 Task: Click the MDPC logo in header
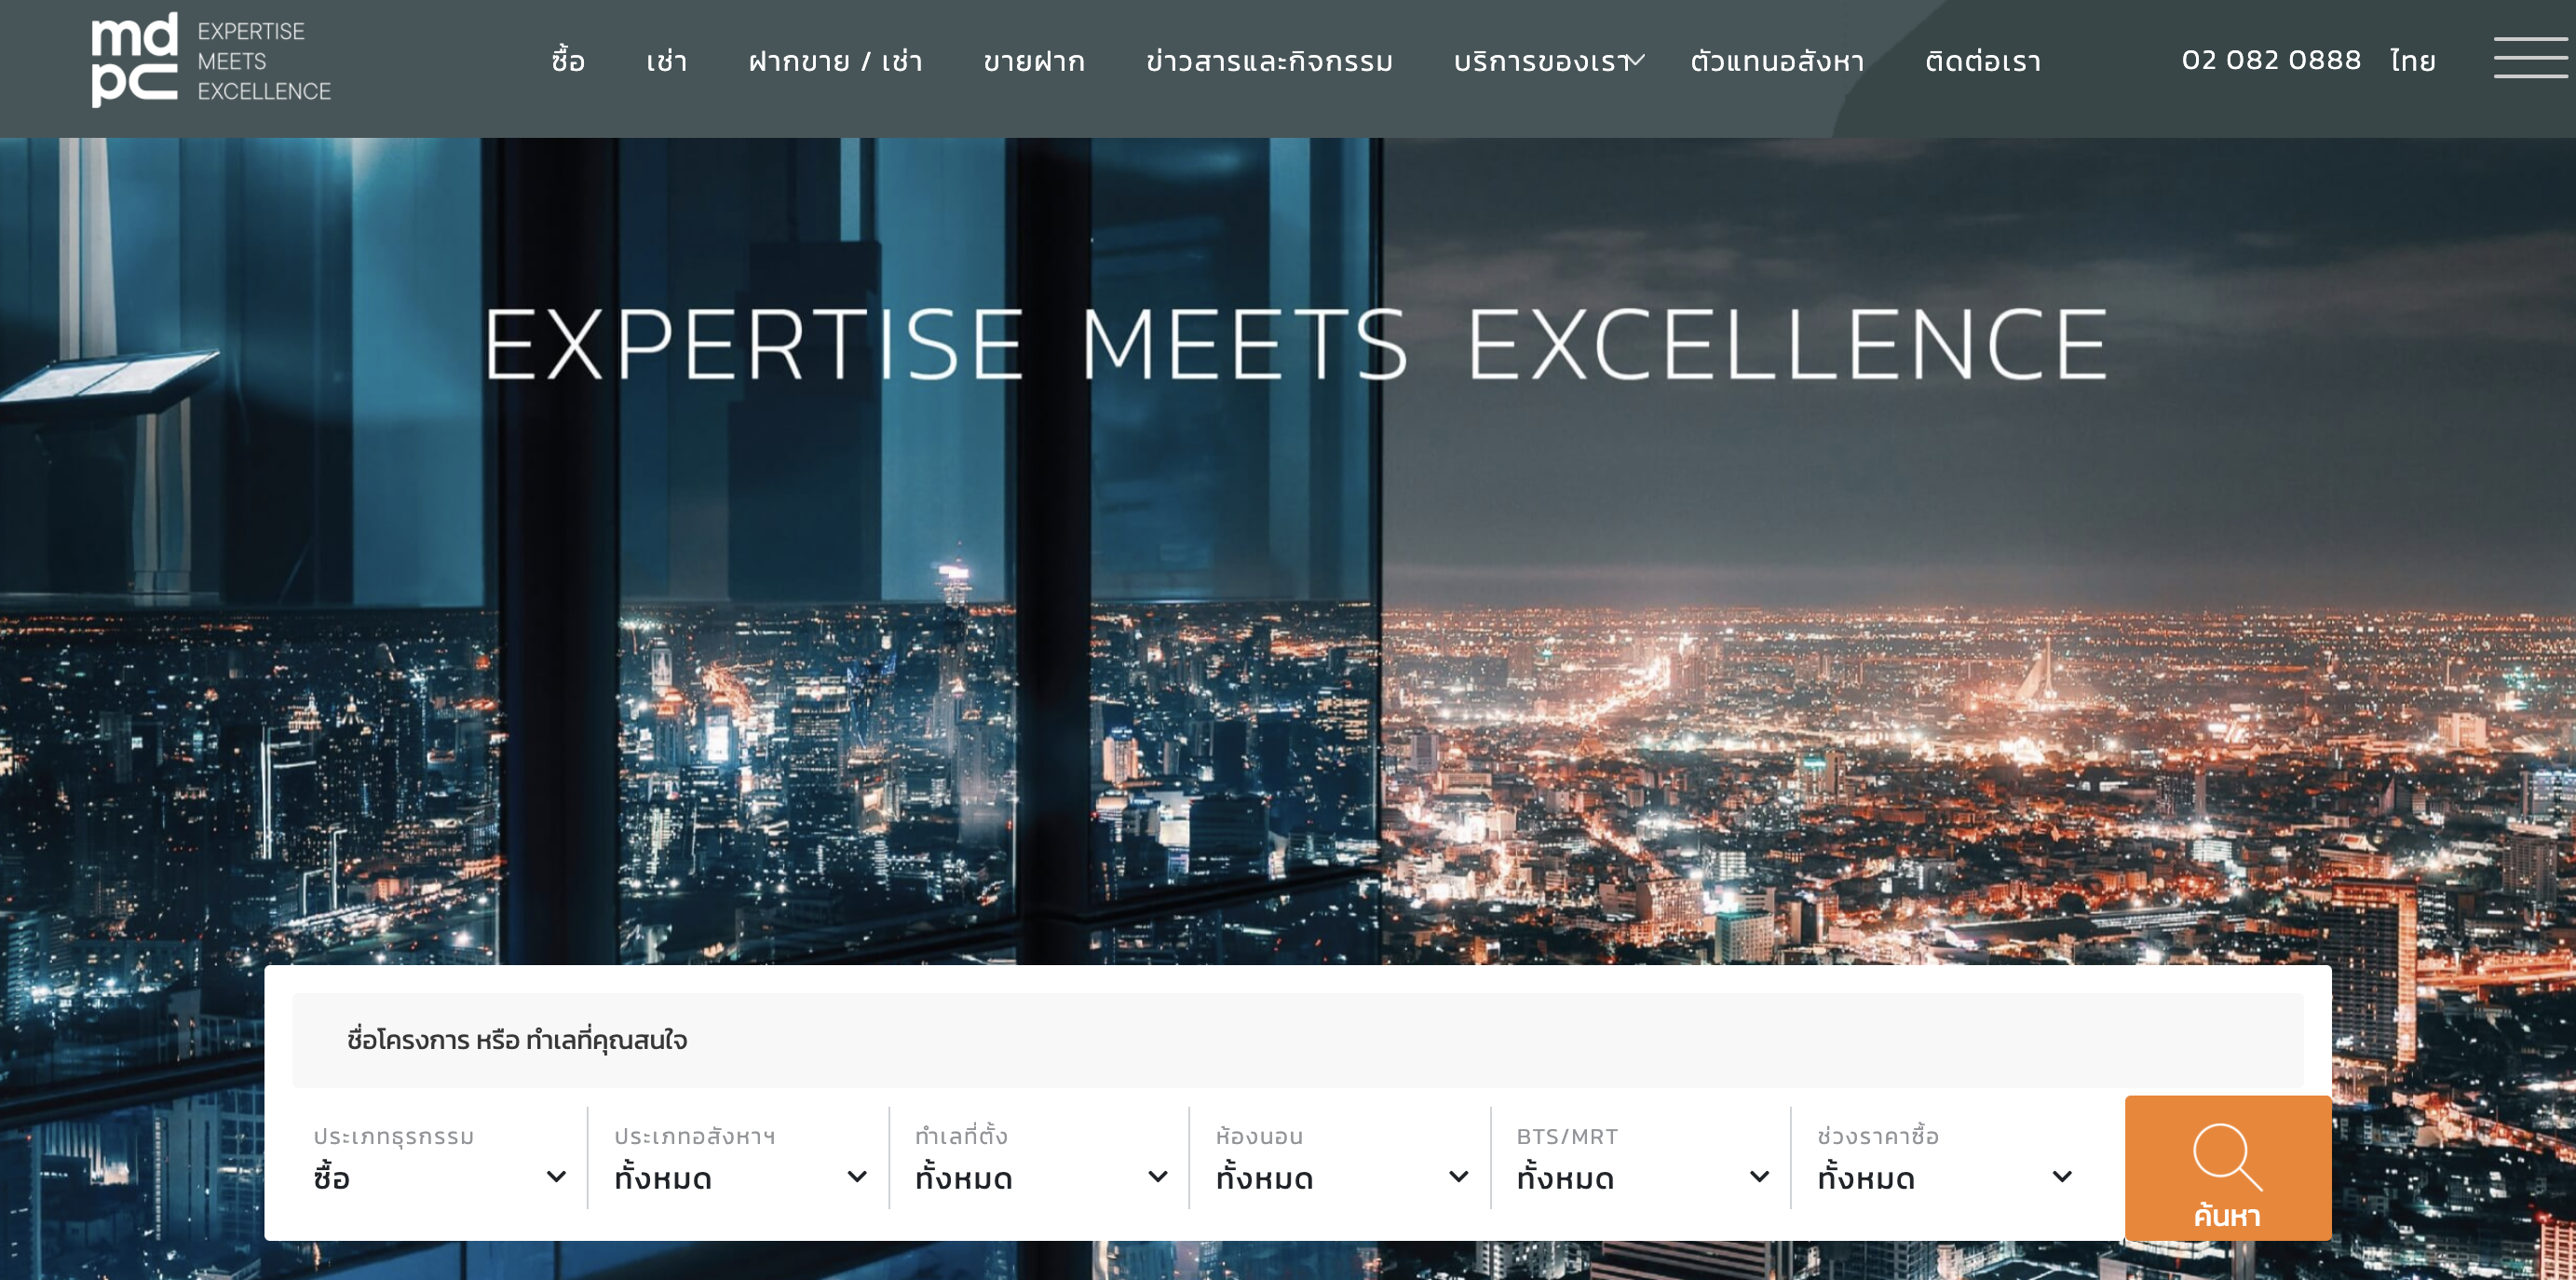click(211, 60)
